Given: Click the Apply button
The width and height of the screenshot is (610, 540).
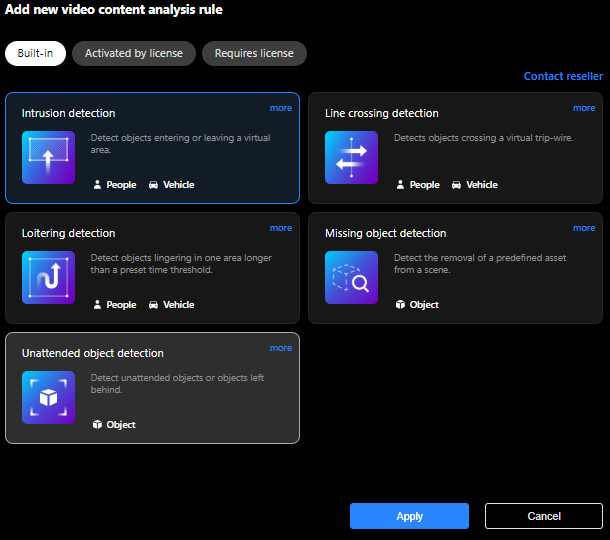Looking at the screenshot, I should pyautogui.click(x=409, y=516).
